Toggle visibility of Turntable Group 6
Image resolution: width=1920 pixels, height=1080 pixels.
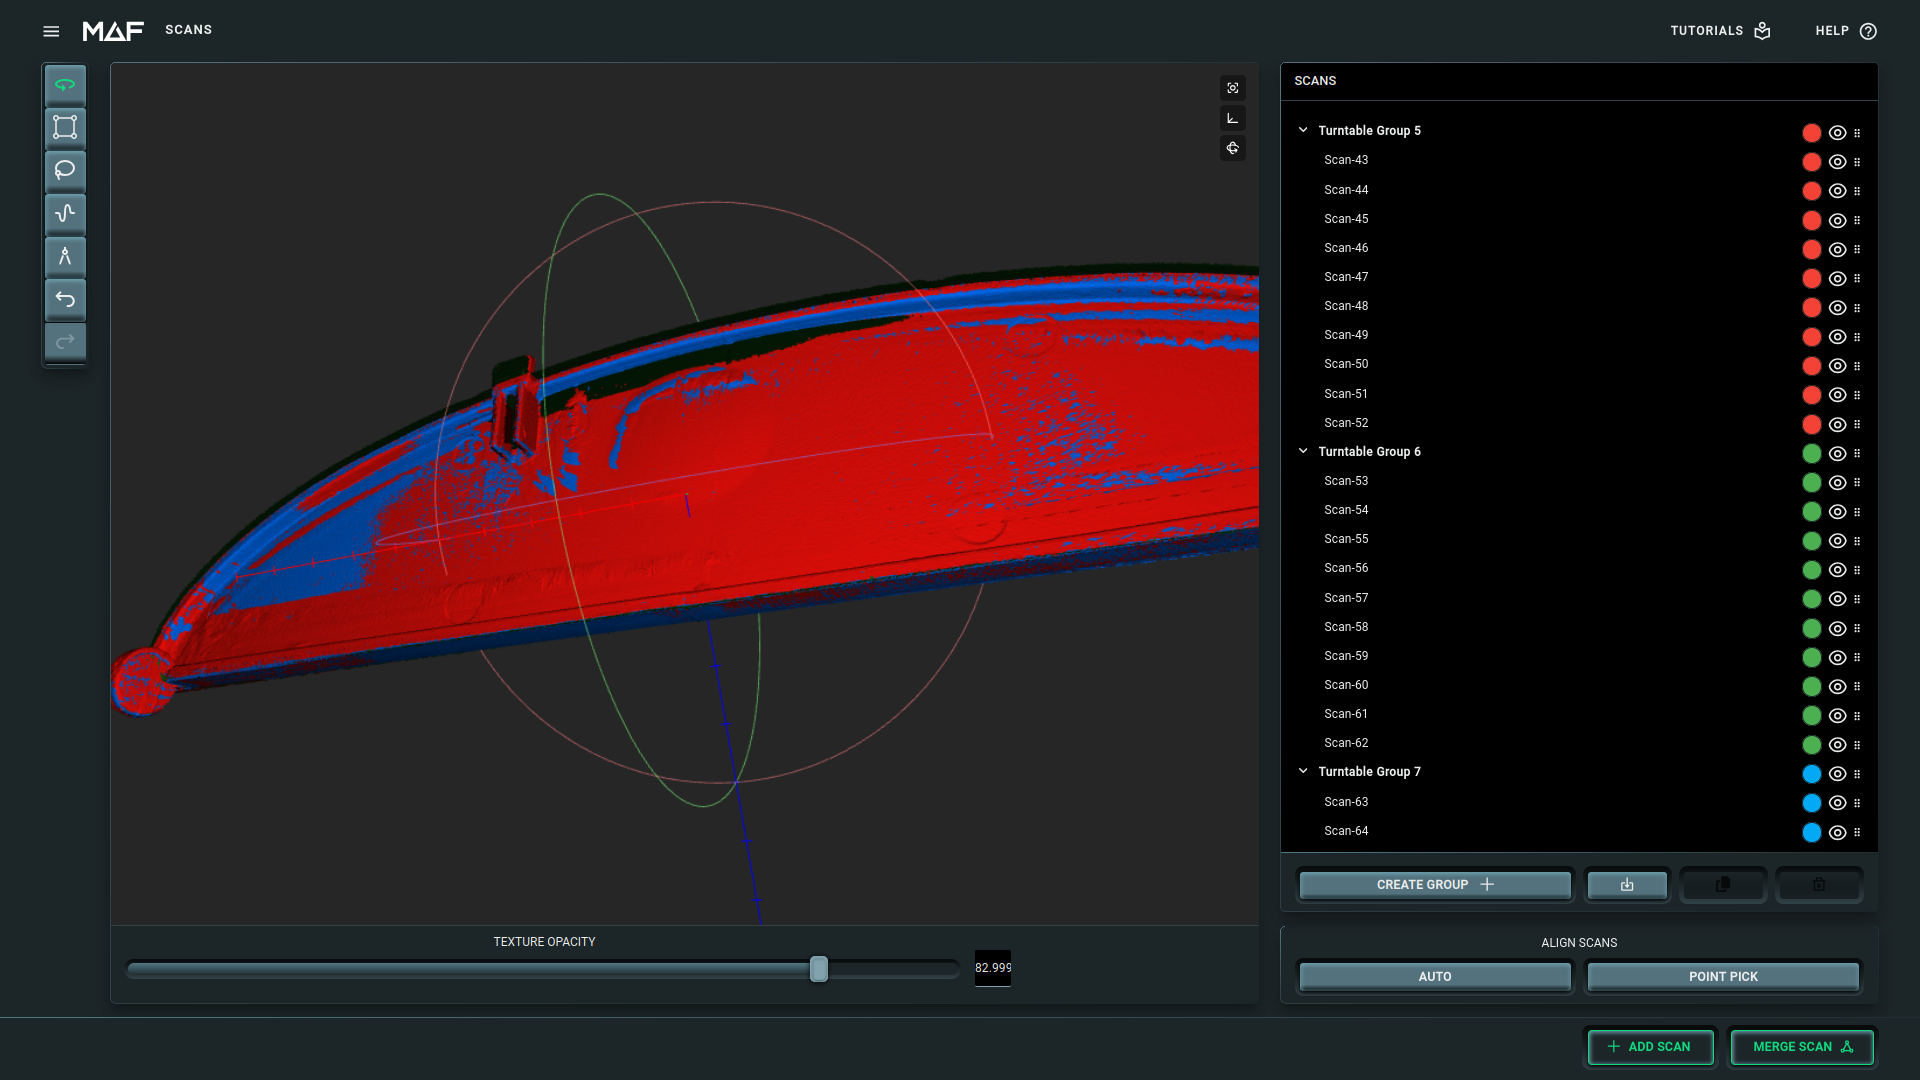[1837, 454]
